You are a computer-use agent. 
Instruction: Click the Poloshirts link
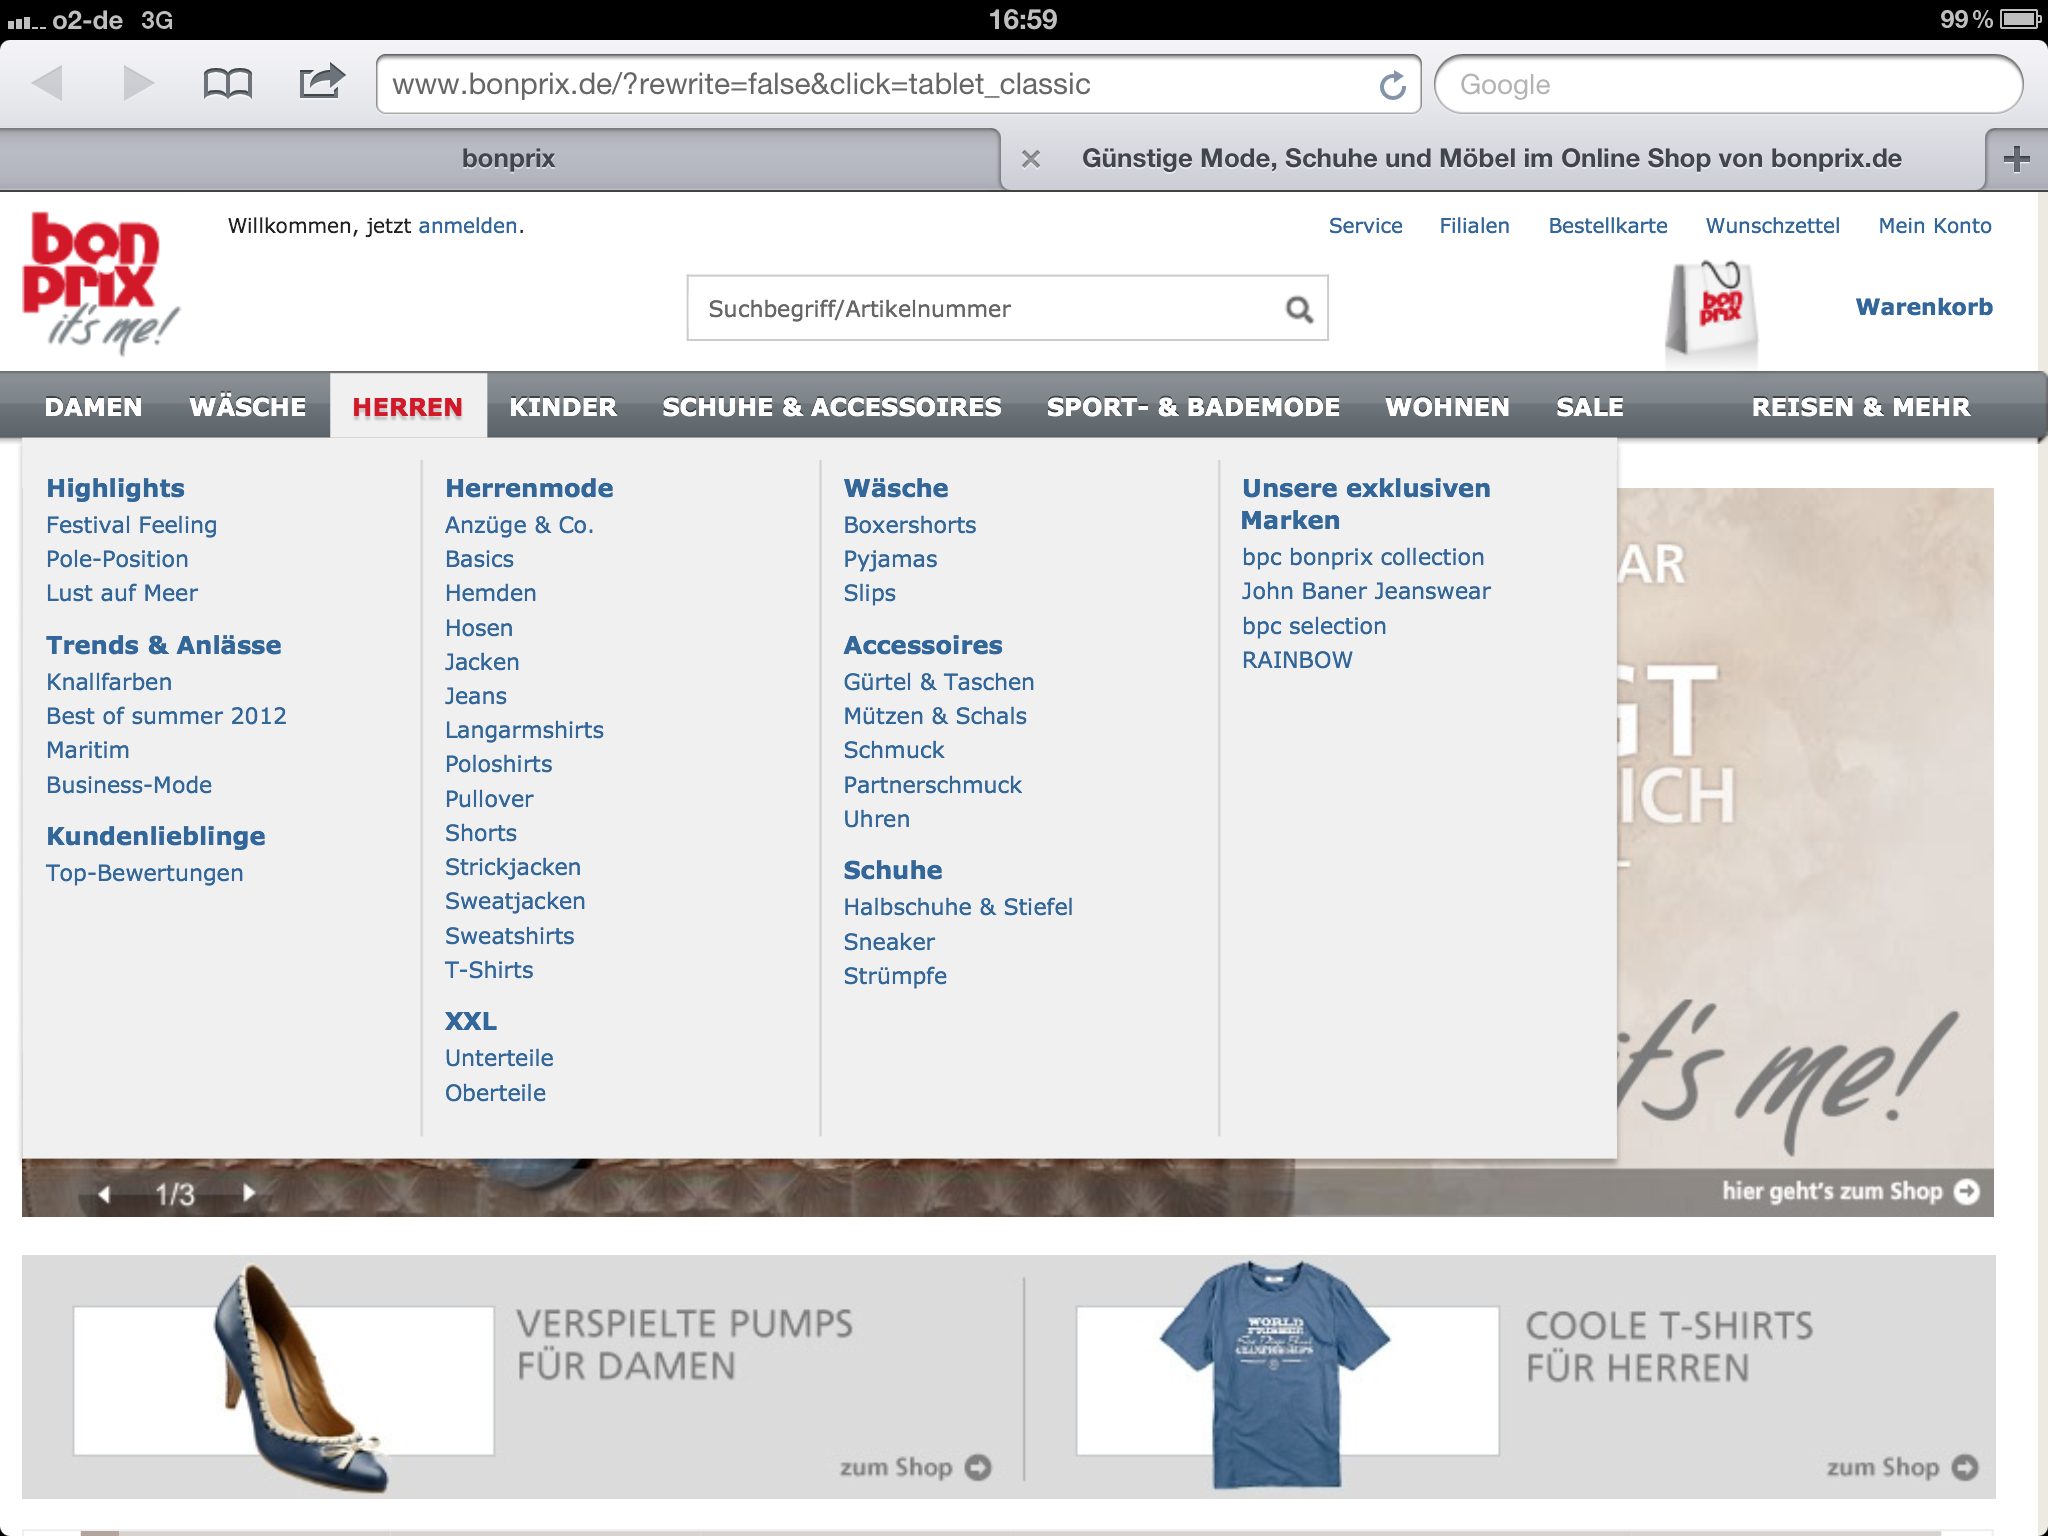tap(498, 764)
